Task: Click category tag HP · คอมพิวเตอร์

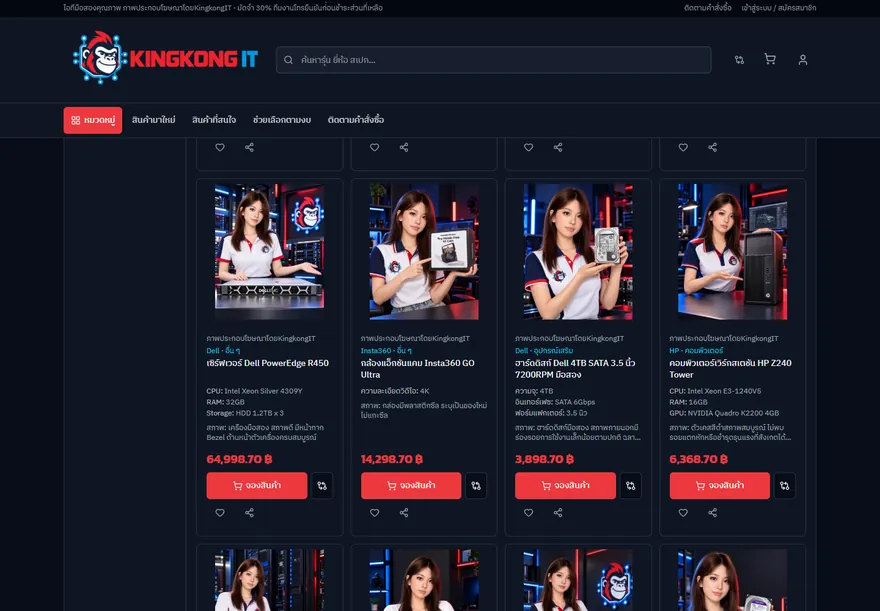Action: pyautogui.click(x=696, y=351)
